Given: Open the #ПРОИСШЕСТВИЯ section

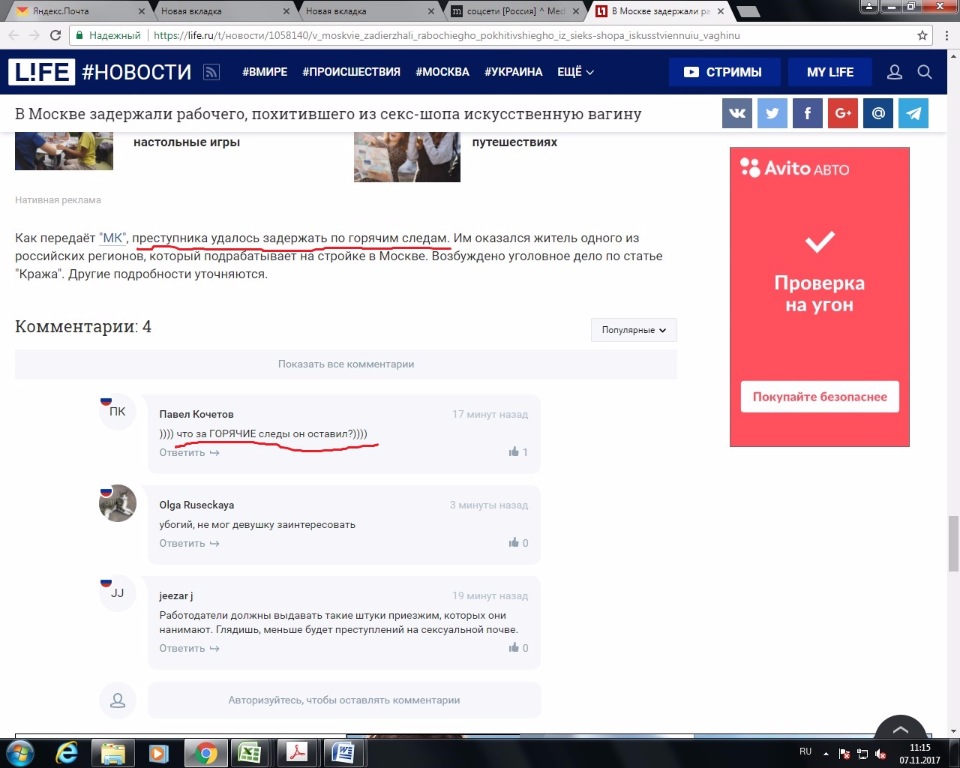Looking at the screenshot, I should (x=351, y=72).
